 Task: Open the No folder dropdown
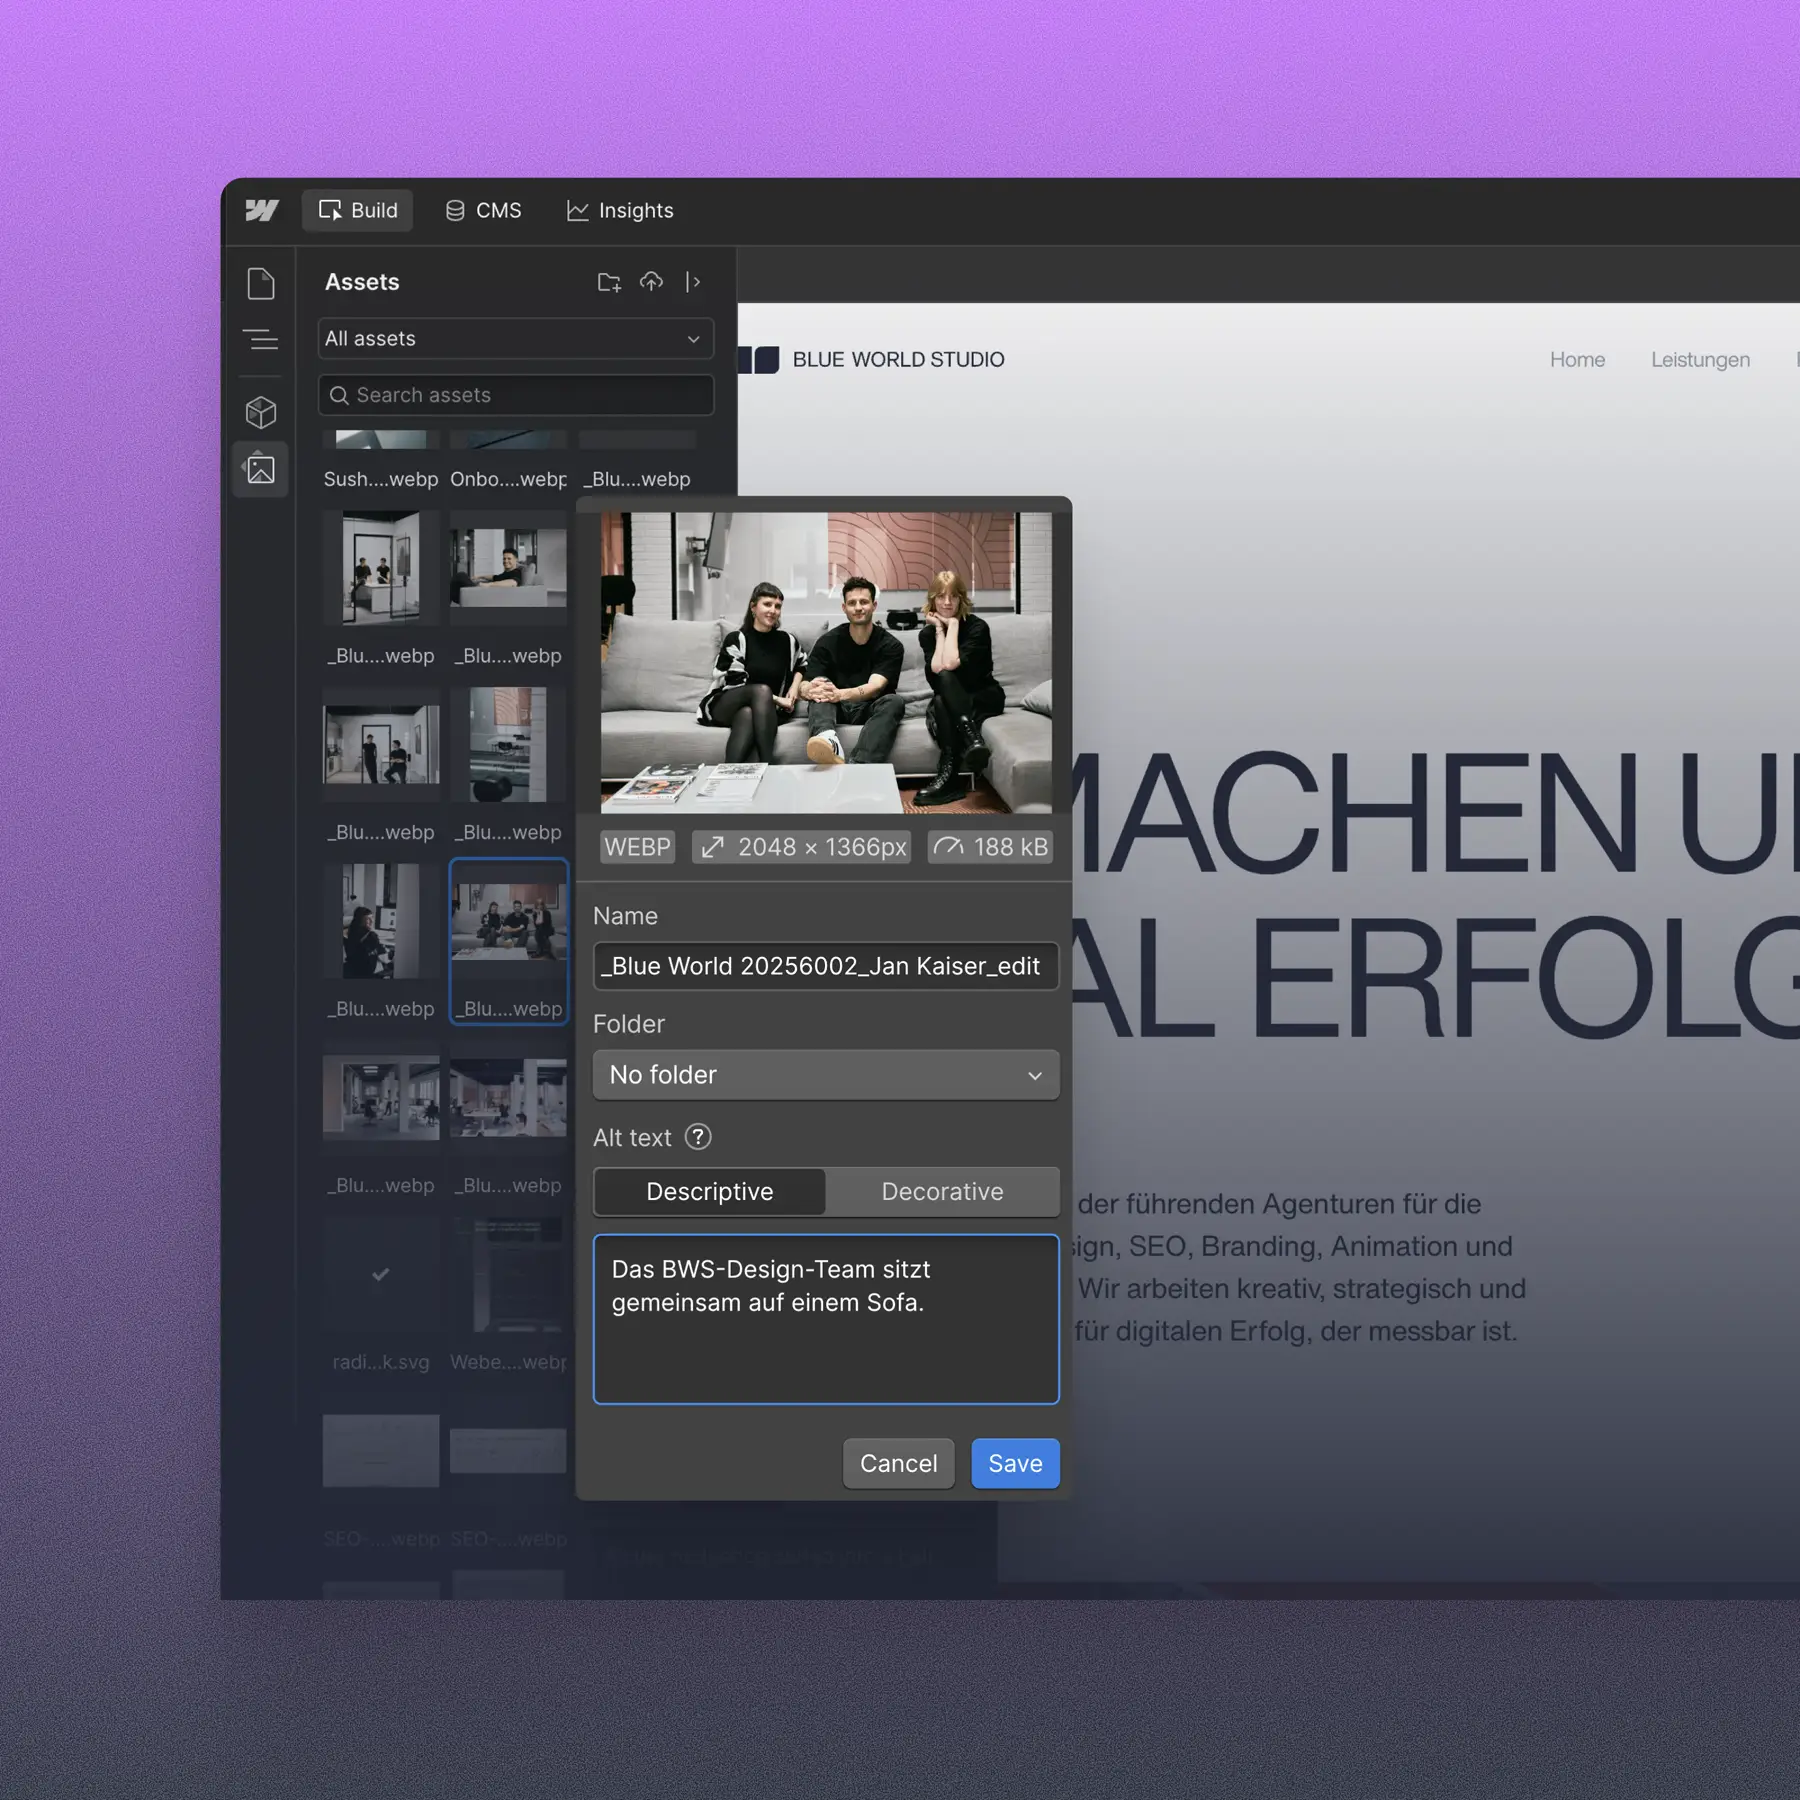click(826, 1075)
